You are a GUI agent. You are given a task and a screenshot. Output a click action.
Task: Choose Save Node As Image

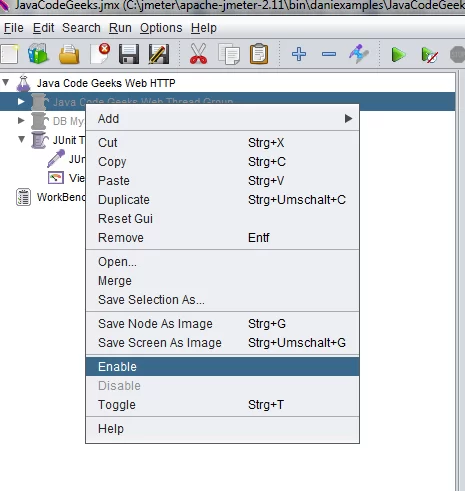point(222,324)
